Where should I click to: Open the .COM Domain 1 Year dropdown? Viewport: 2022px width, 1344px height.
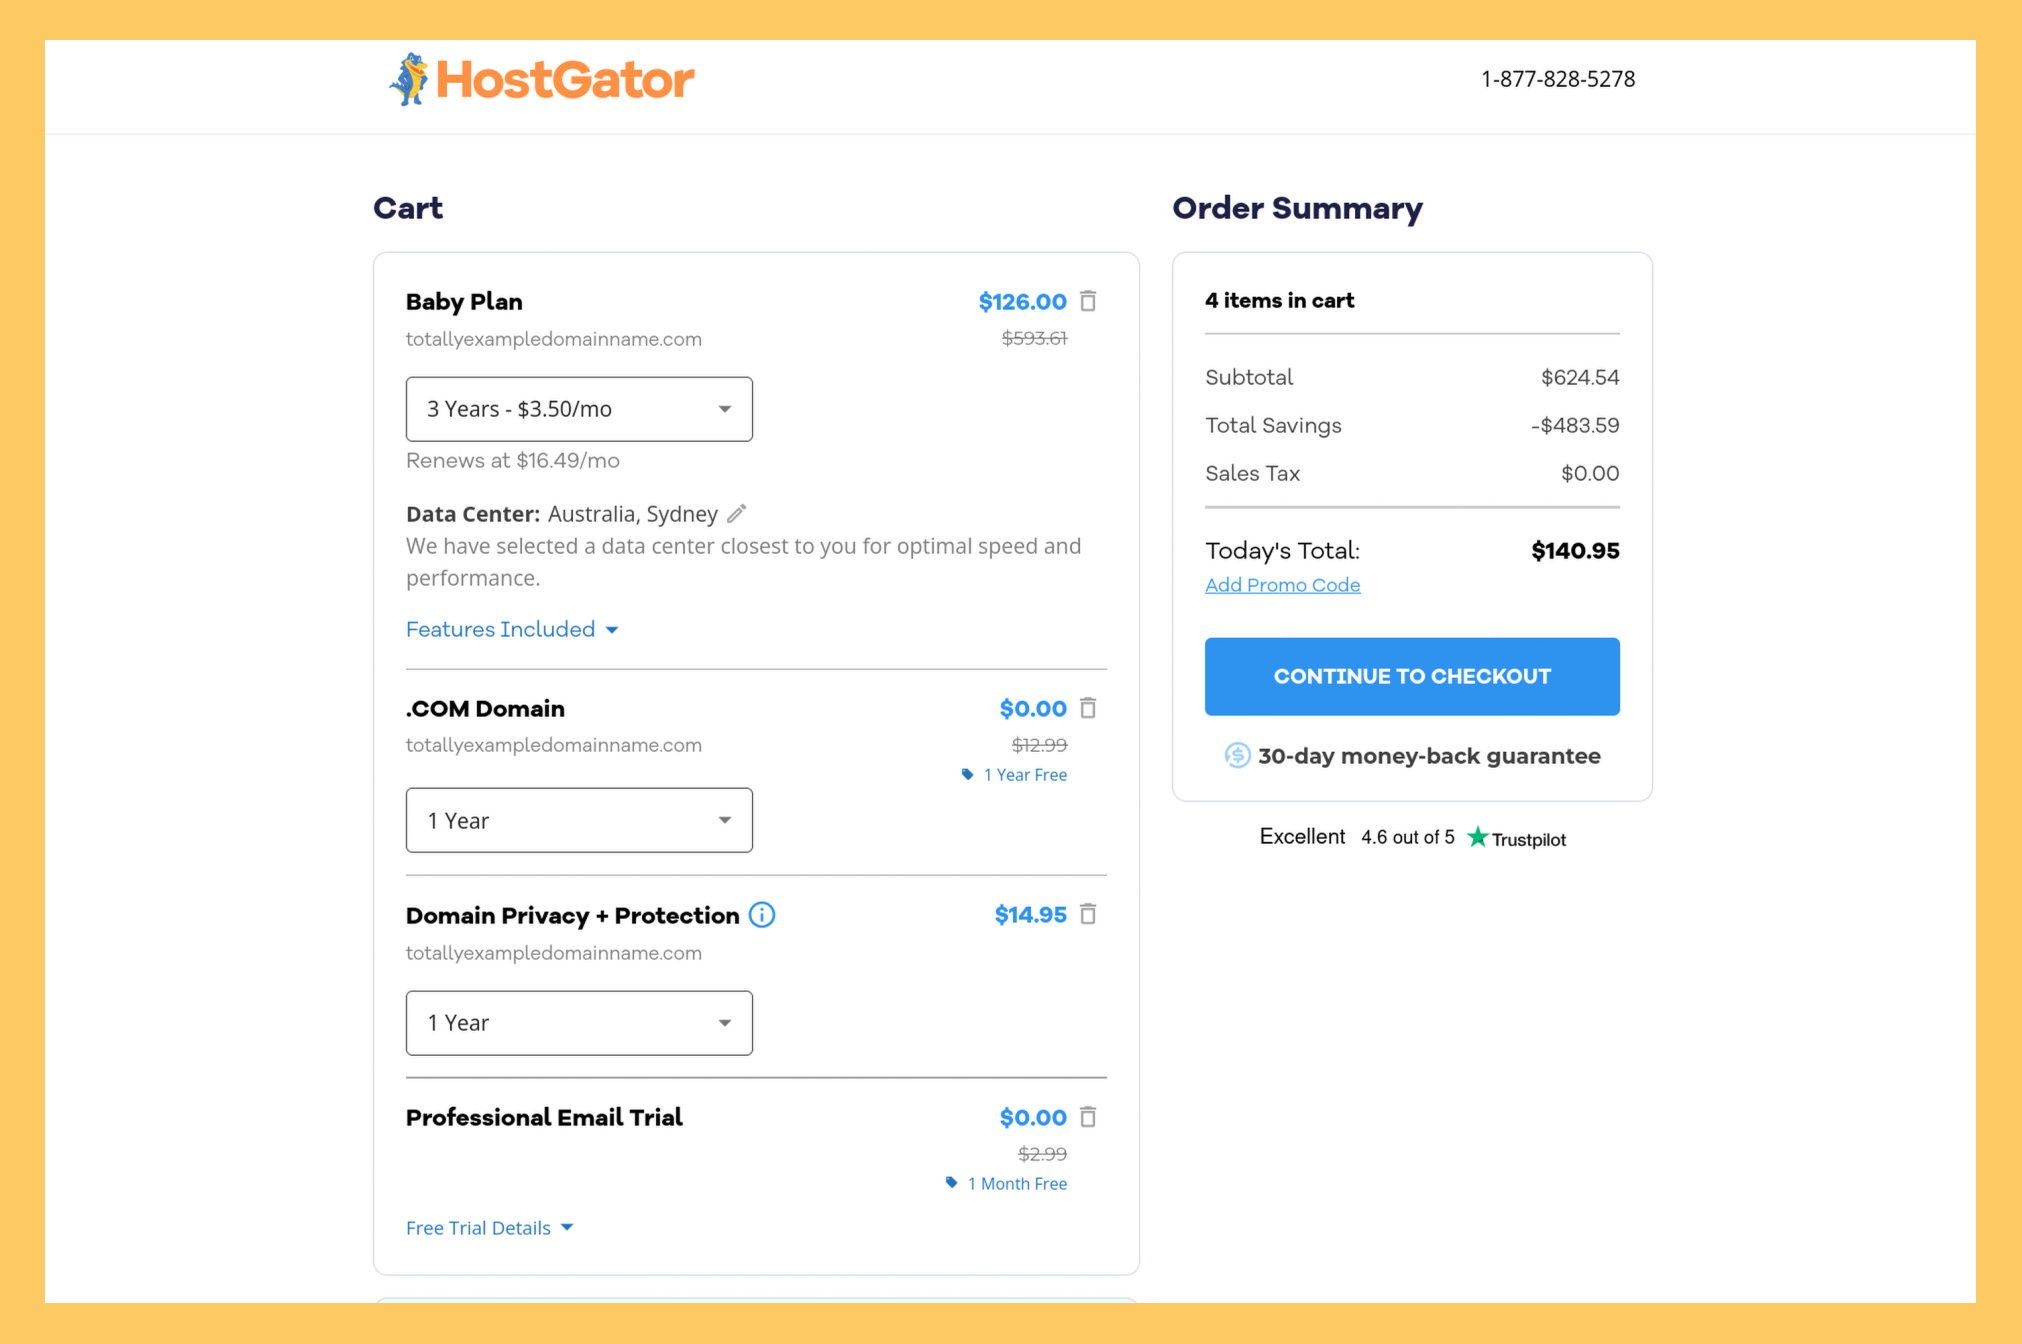click(579, 820)
